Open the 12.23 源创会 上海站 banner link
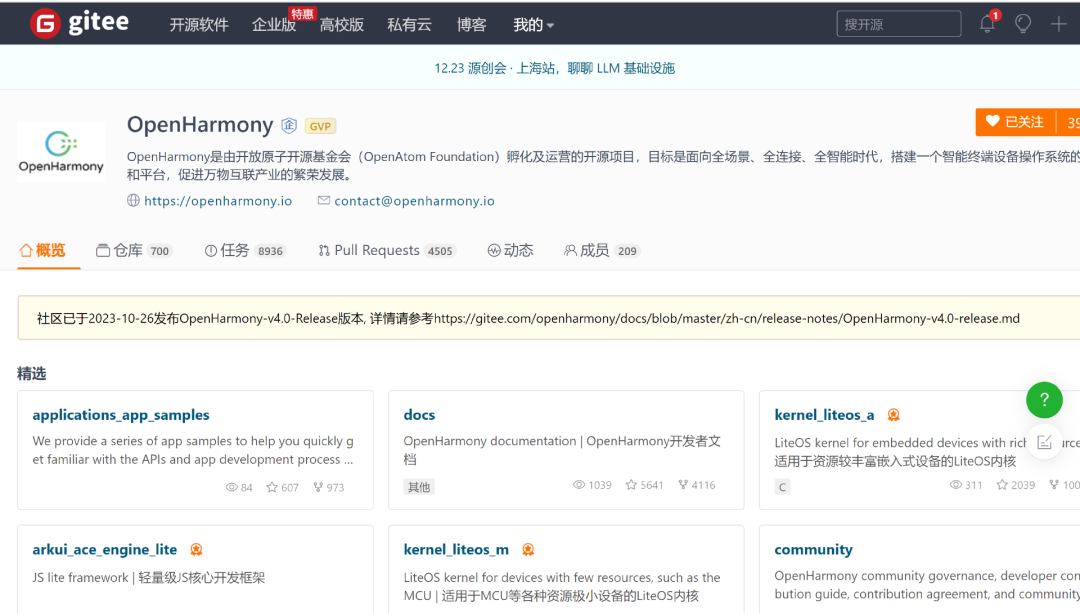Image resolution: width=1080 pixels, height=613 pixels. 554,68
